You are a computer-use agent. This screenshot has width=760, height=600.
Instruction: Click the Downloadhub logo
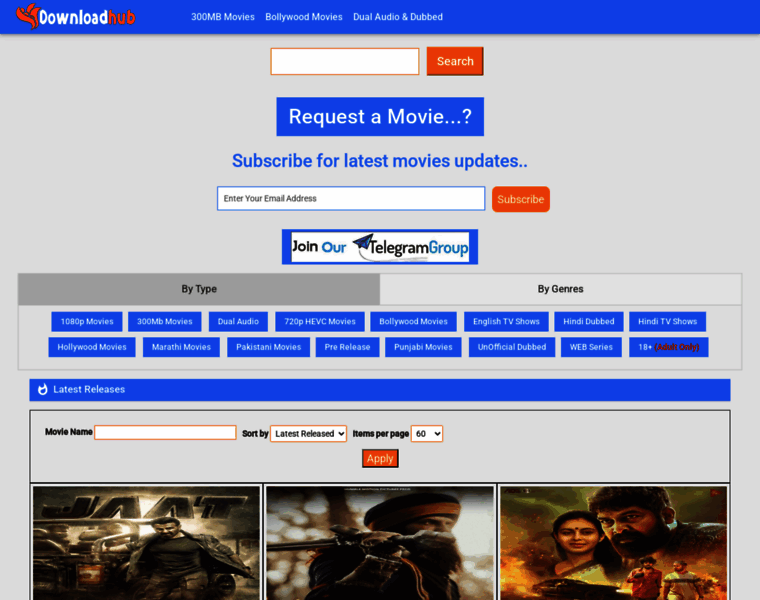[76, 16]
